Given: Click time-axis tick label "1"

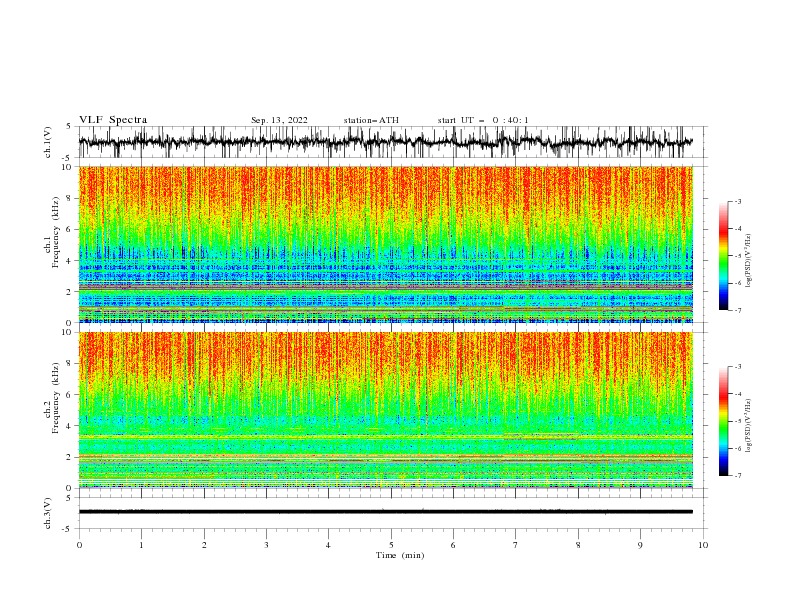Looking at the screenshot, I should point(141,545).
